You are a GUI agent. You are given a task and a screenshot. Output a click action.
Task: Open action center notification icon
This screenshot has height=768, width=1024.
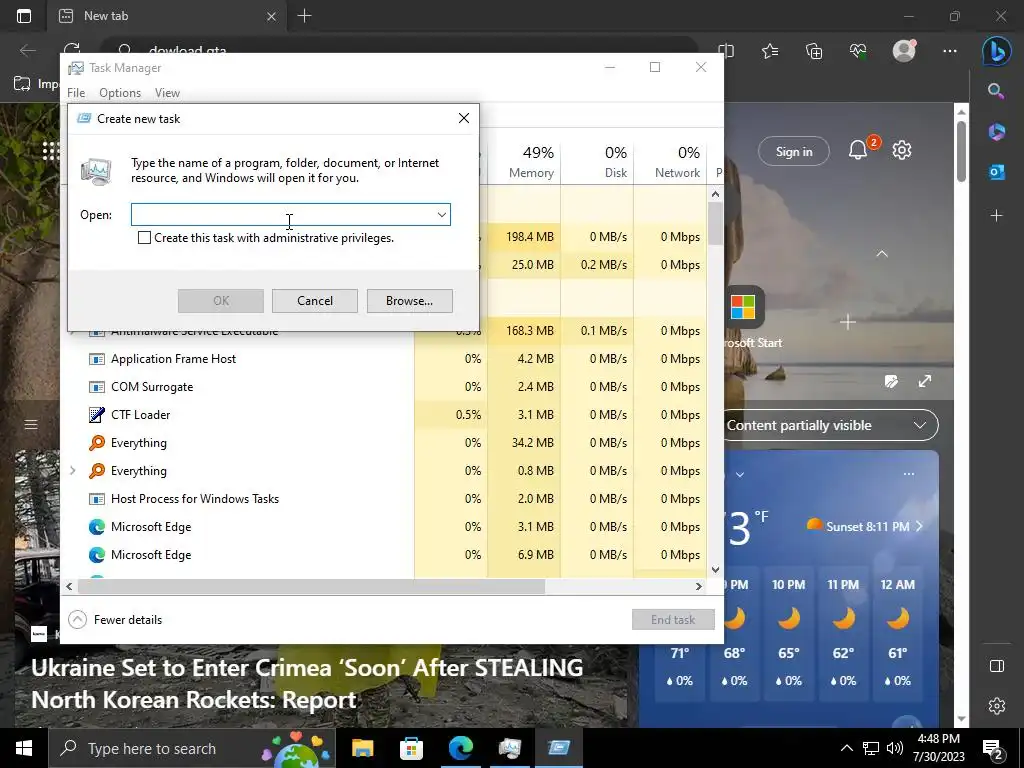[993, 748]
